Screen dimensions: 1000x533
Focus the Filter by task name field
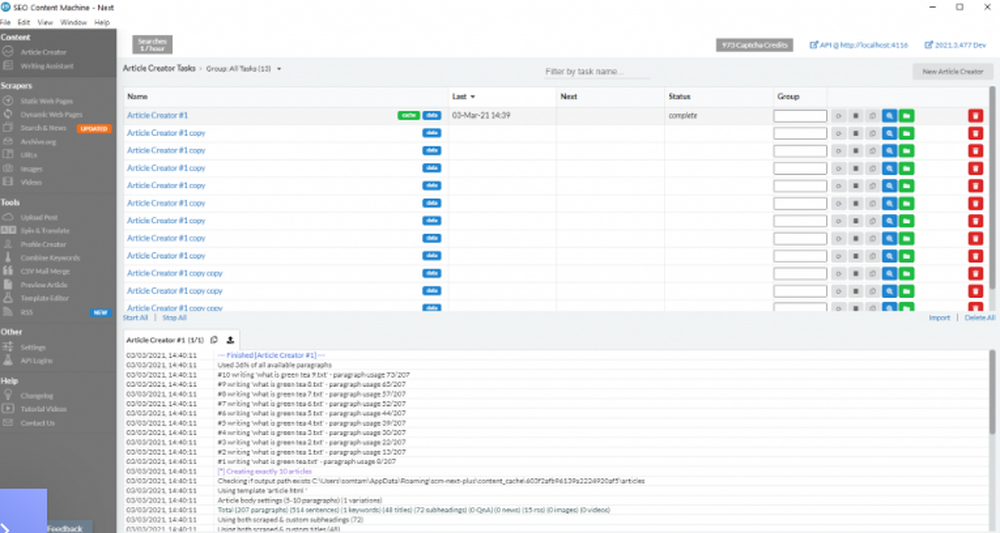click(x=597, y=71)
